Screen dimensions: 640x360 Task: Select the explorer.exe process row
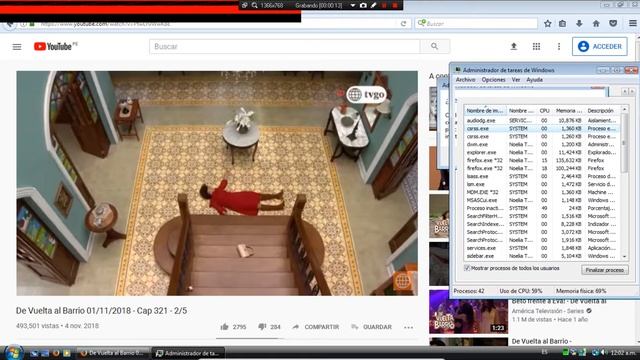coord(542,152)
